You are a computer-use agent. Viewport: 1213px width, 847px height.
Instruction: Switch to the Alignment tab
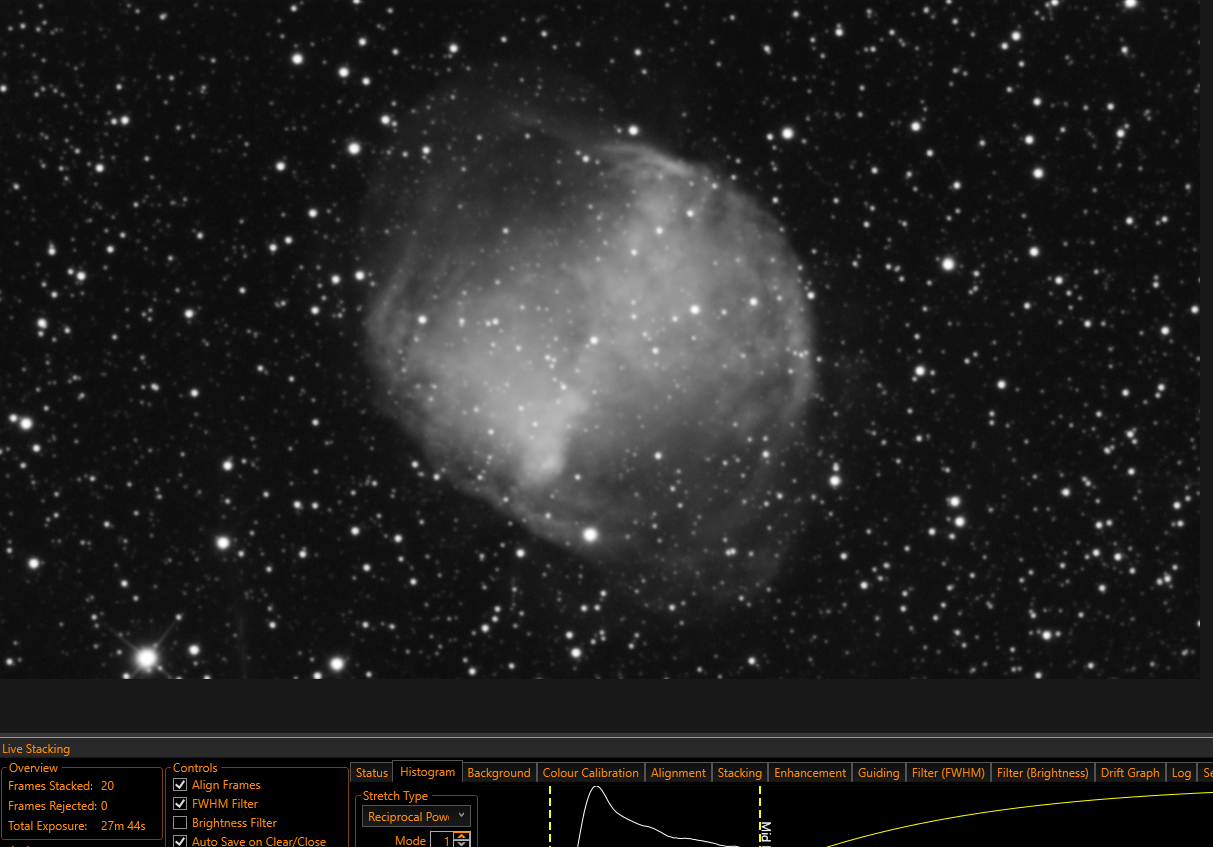(x=678, y=773)
